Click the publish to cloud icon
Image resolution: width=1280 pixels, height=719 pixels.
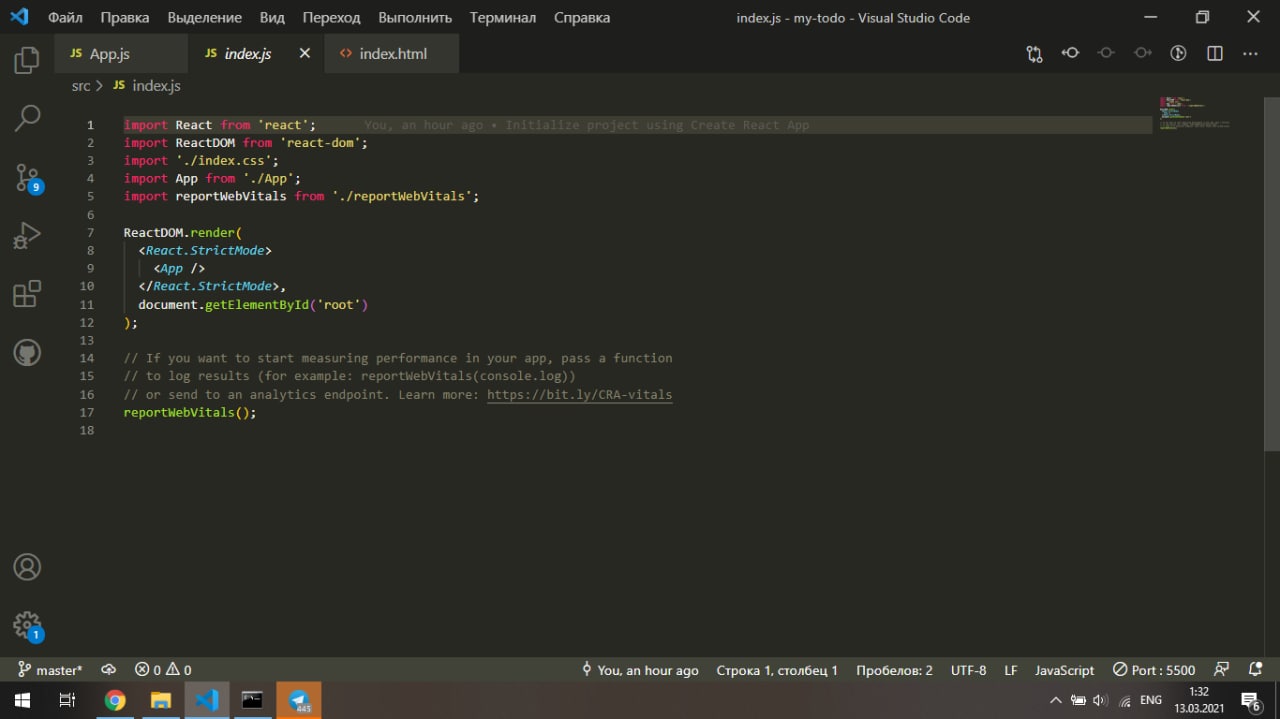tap(109, 670)
